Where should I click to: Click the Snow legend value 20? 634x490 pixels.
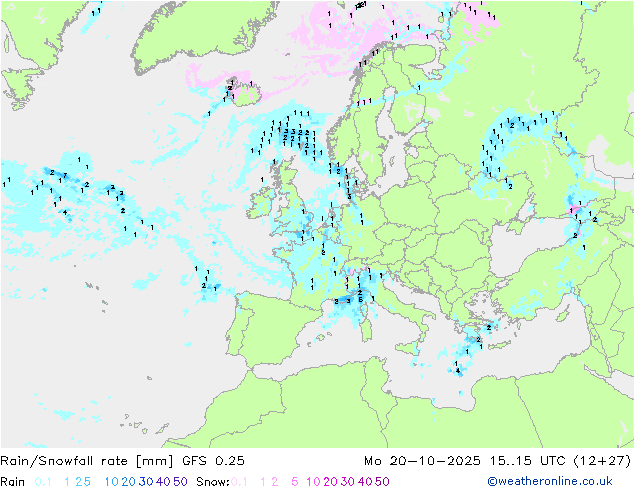[x=330, y=482]
